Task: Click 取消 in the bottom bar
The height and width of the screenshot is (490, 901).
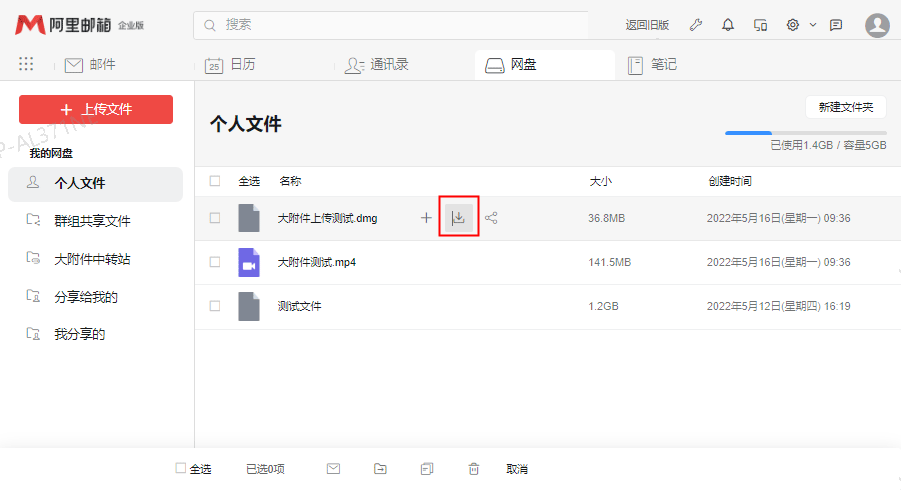Action: [x=517, y=469]
